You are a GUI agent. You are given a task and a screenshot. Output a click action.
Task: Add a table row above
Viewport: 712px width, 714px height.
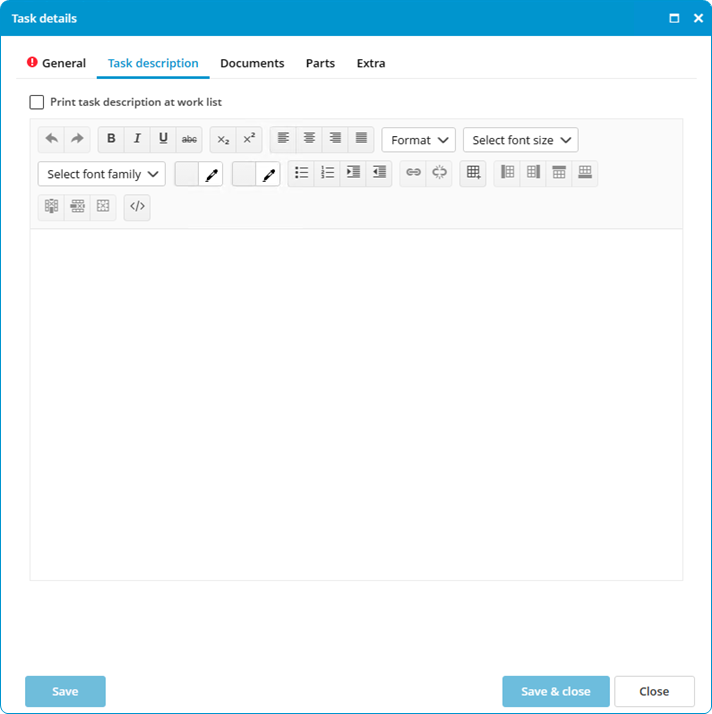tap(559, 173)
